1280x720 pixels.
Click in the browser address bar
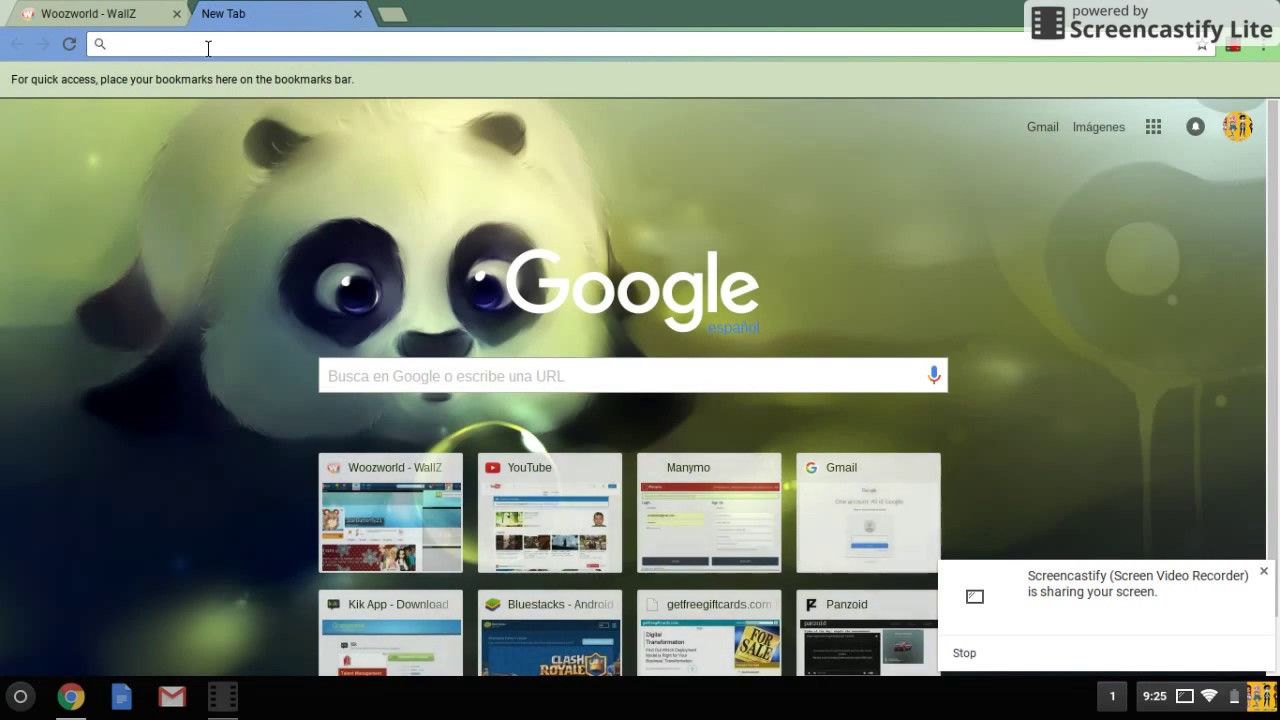tap(650, 44)
